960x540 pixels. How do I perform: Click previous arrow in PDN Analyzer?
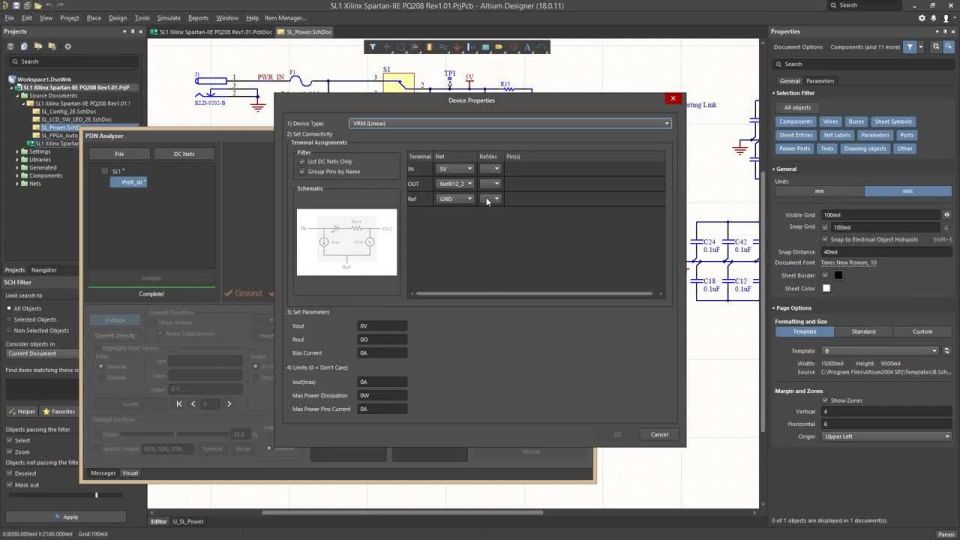(193, 404)
